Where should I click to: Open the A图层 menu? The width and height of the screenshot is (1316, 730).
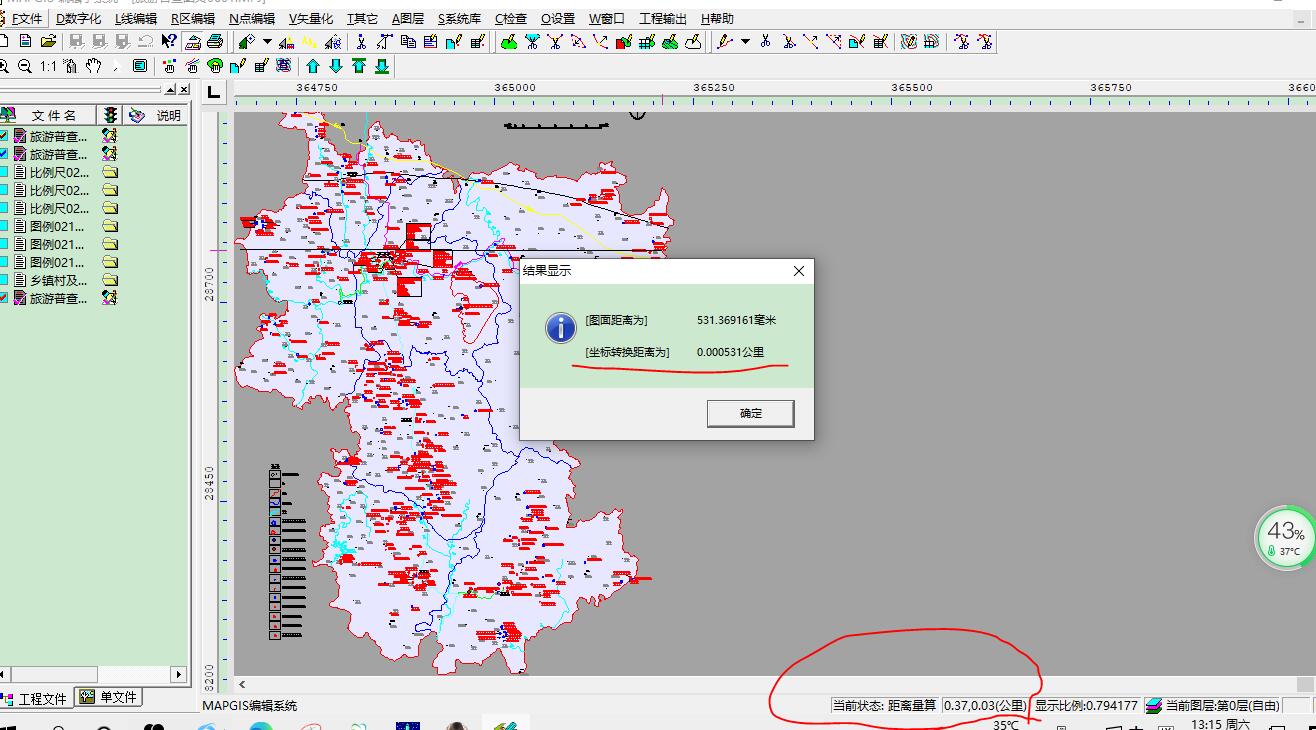407,18
